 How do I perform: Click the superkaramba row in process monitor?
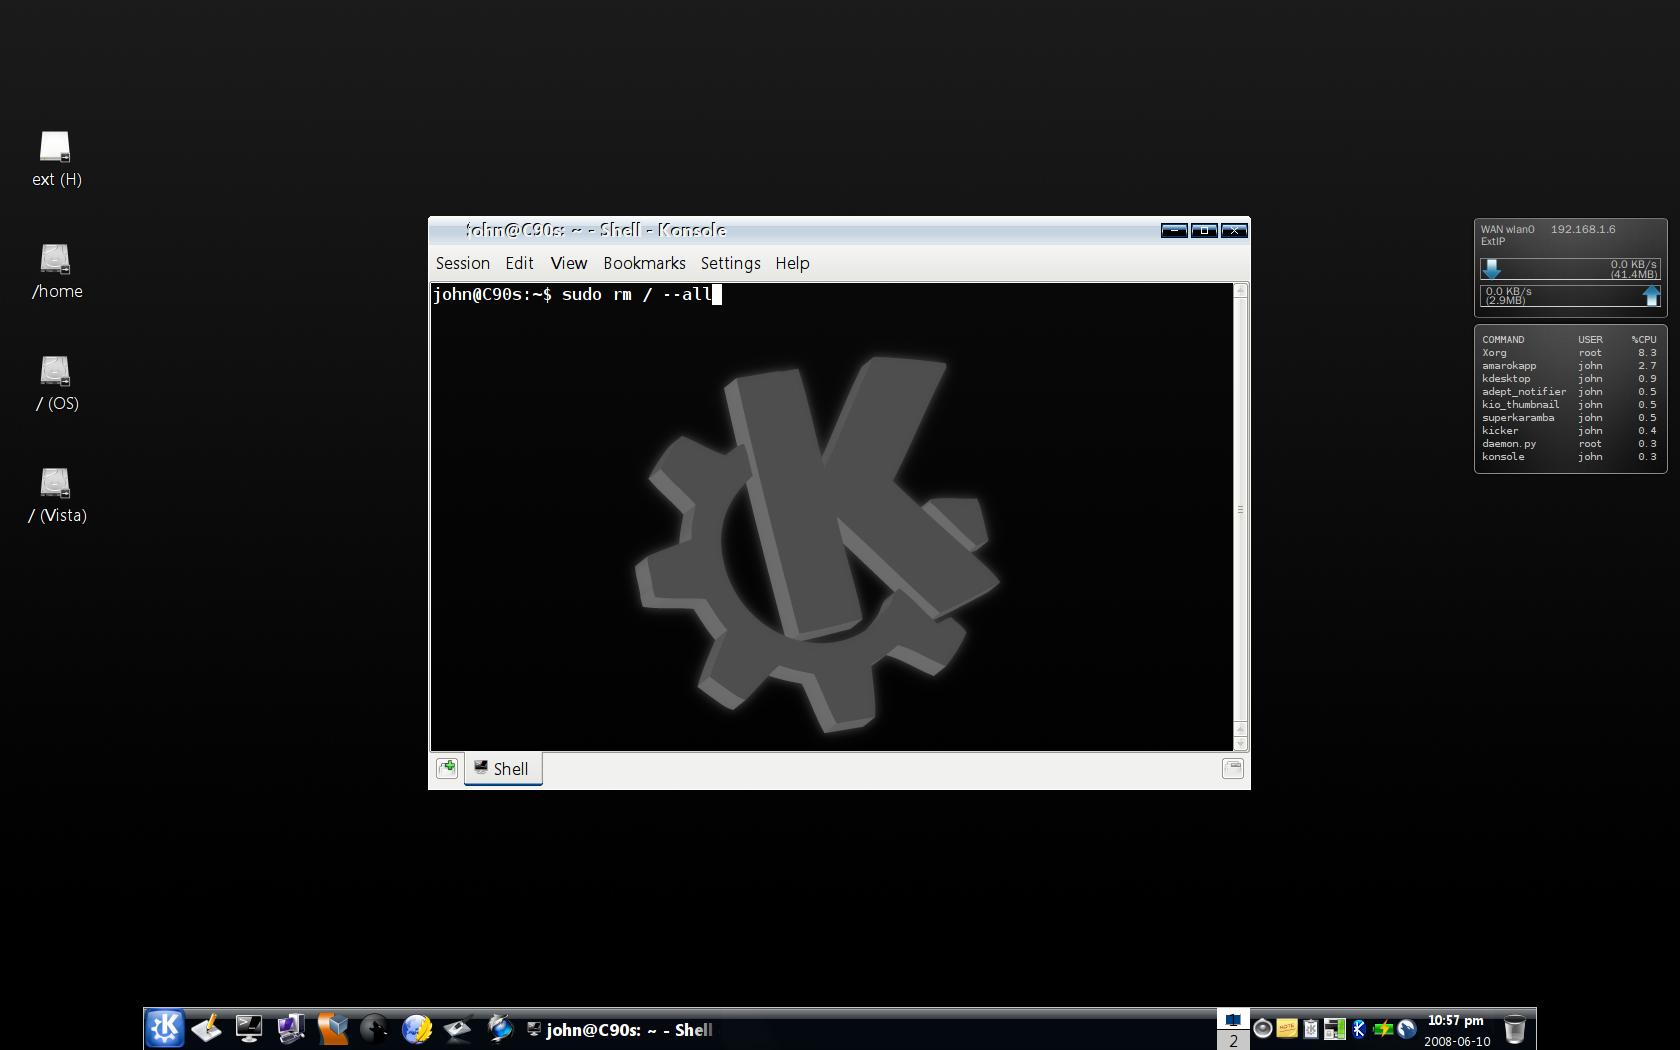pos(1569,418)
